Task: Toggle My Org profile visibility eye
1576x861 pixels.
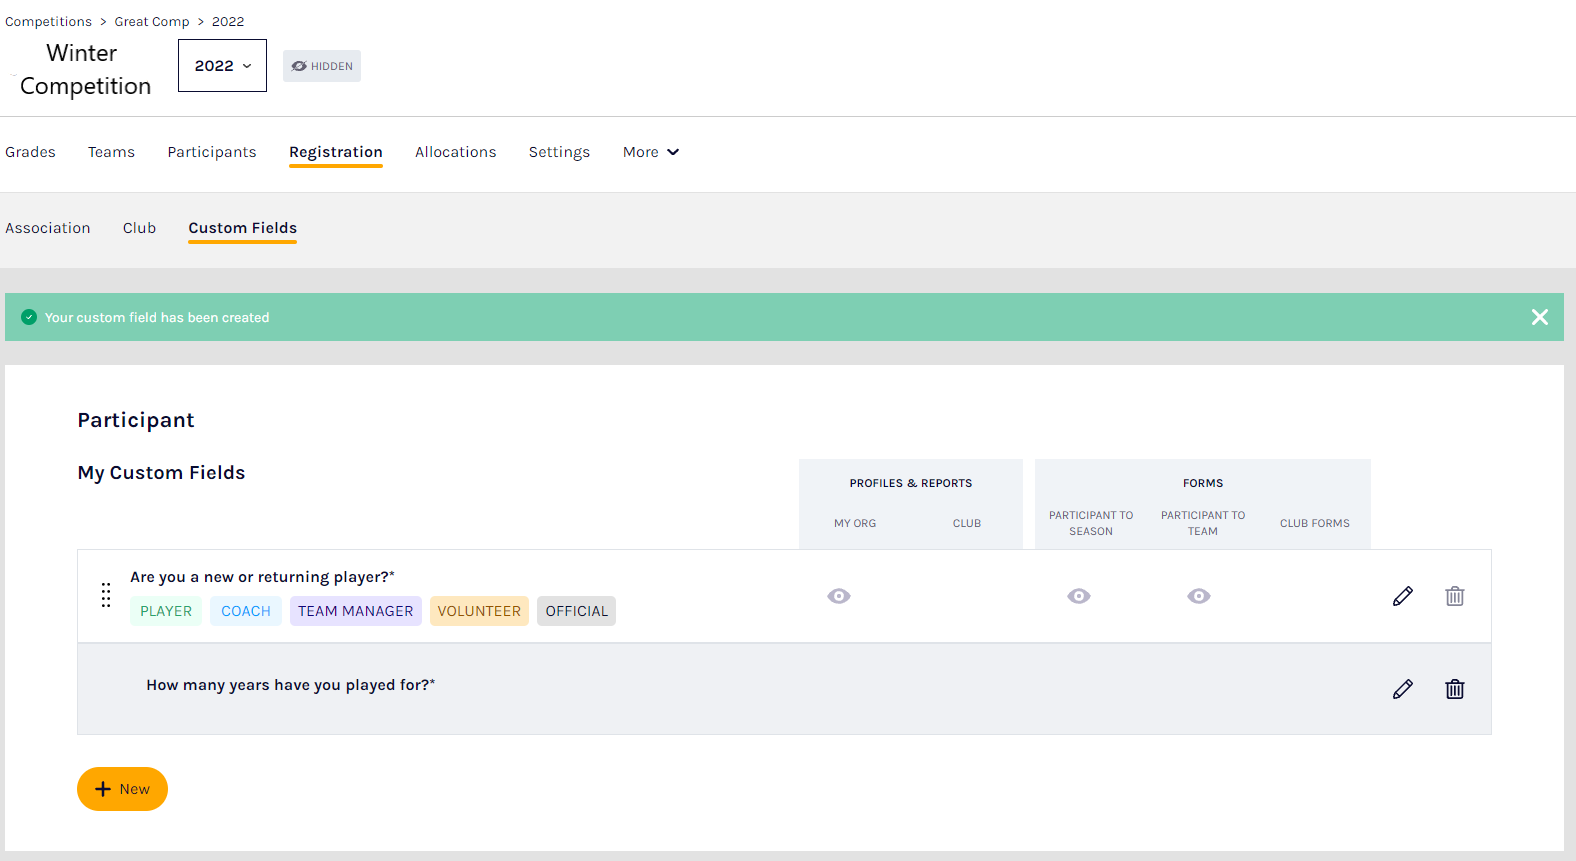Action: tap(839, 596)
